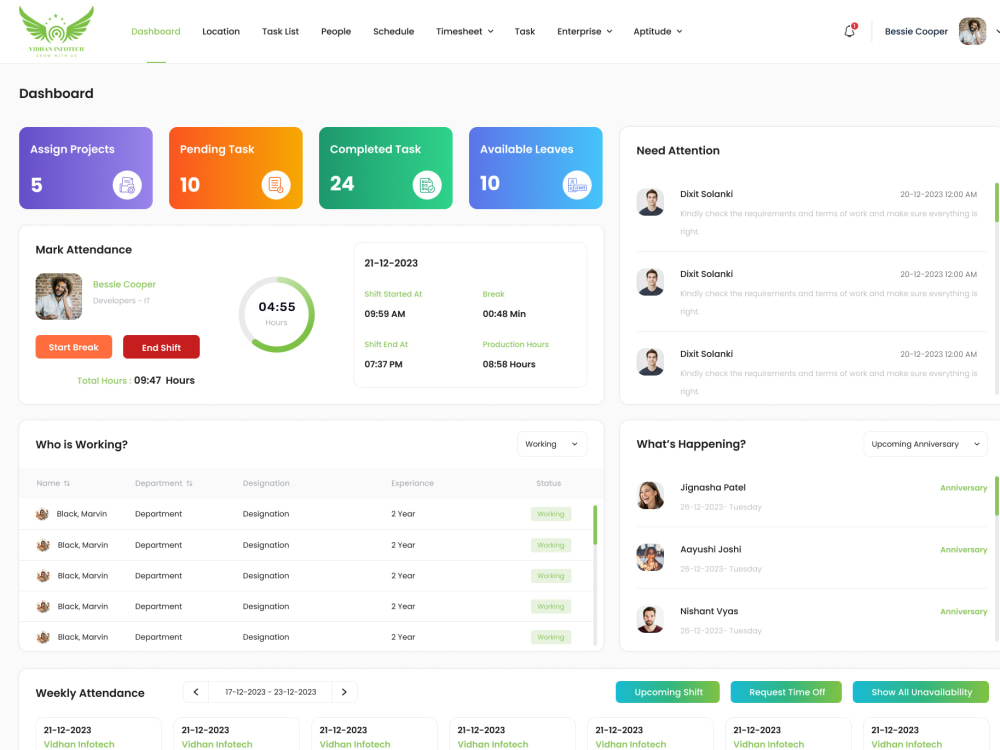This screenshot has width=1000, height=750.
Task: Click Nishant Vyas's name
Action: 709,611
